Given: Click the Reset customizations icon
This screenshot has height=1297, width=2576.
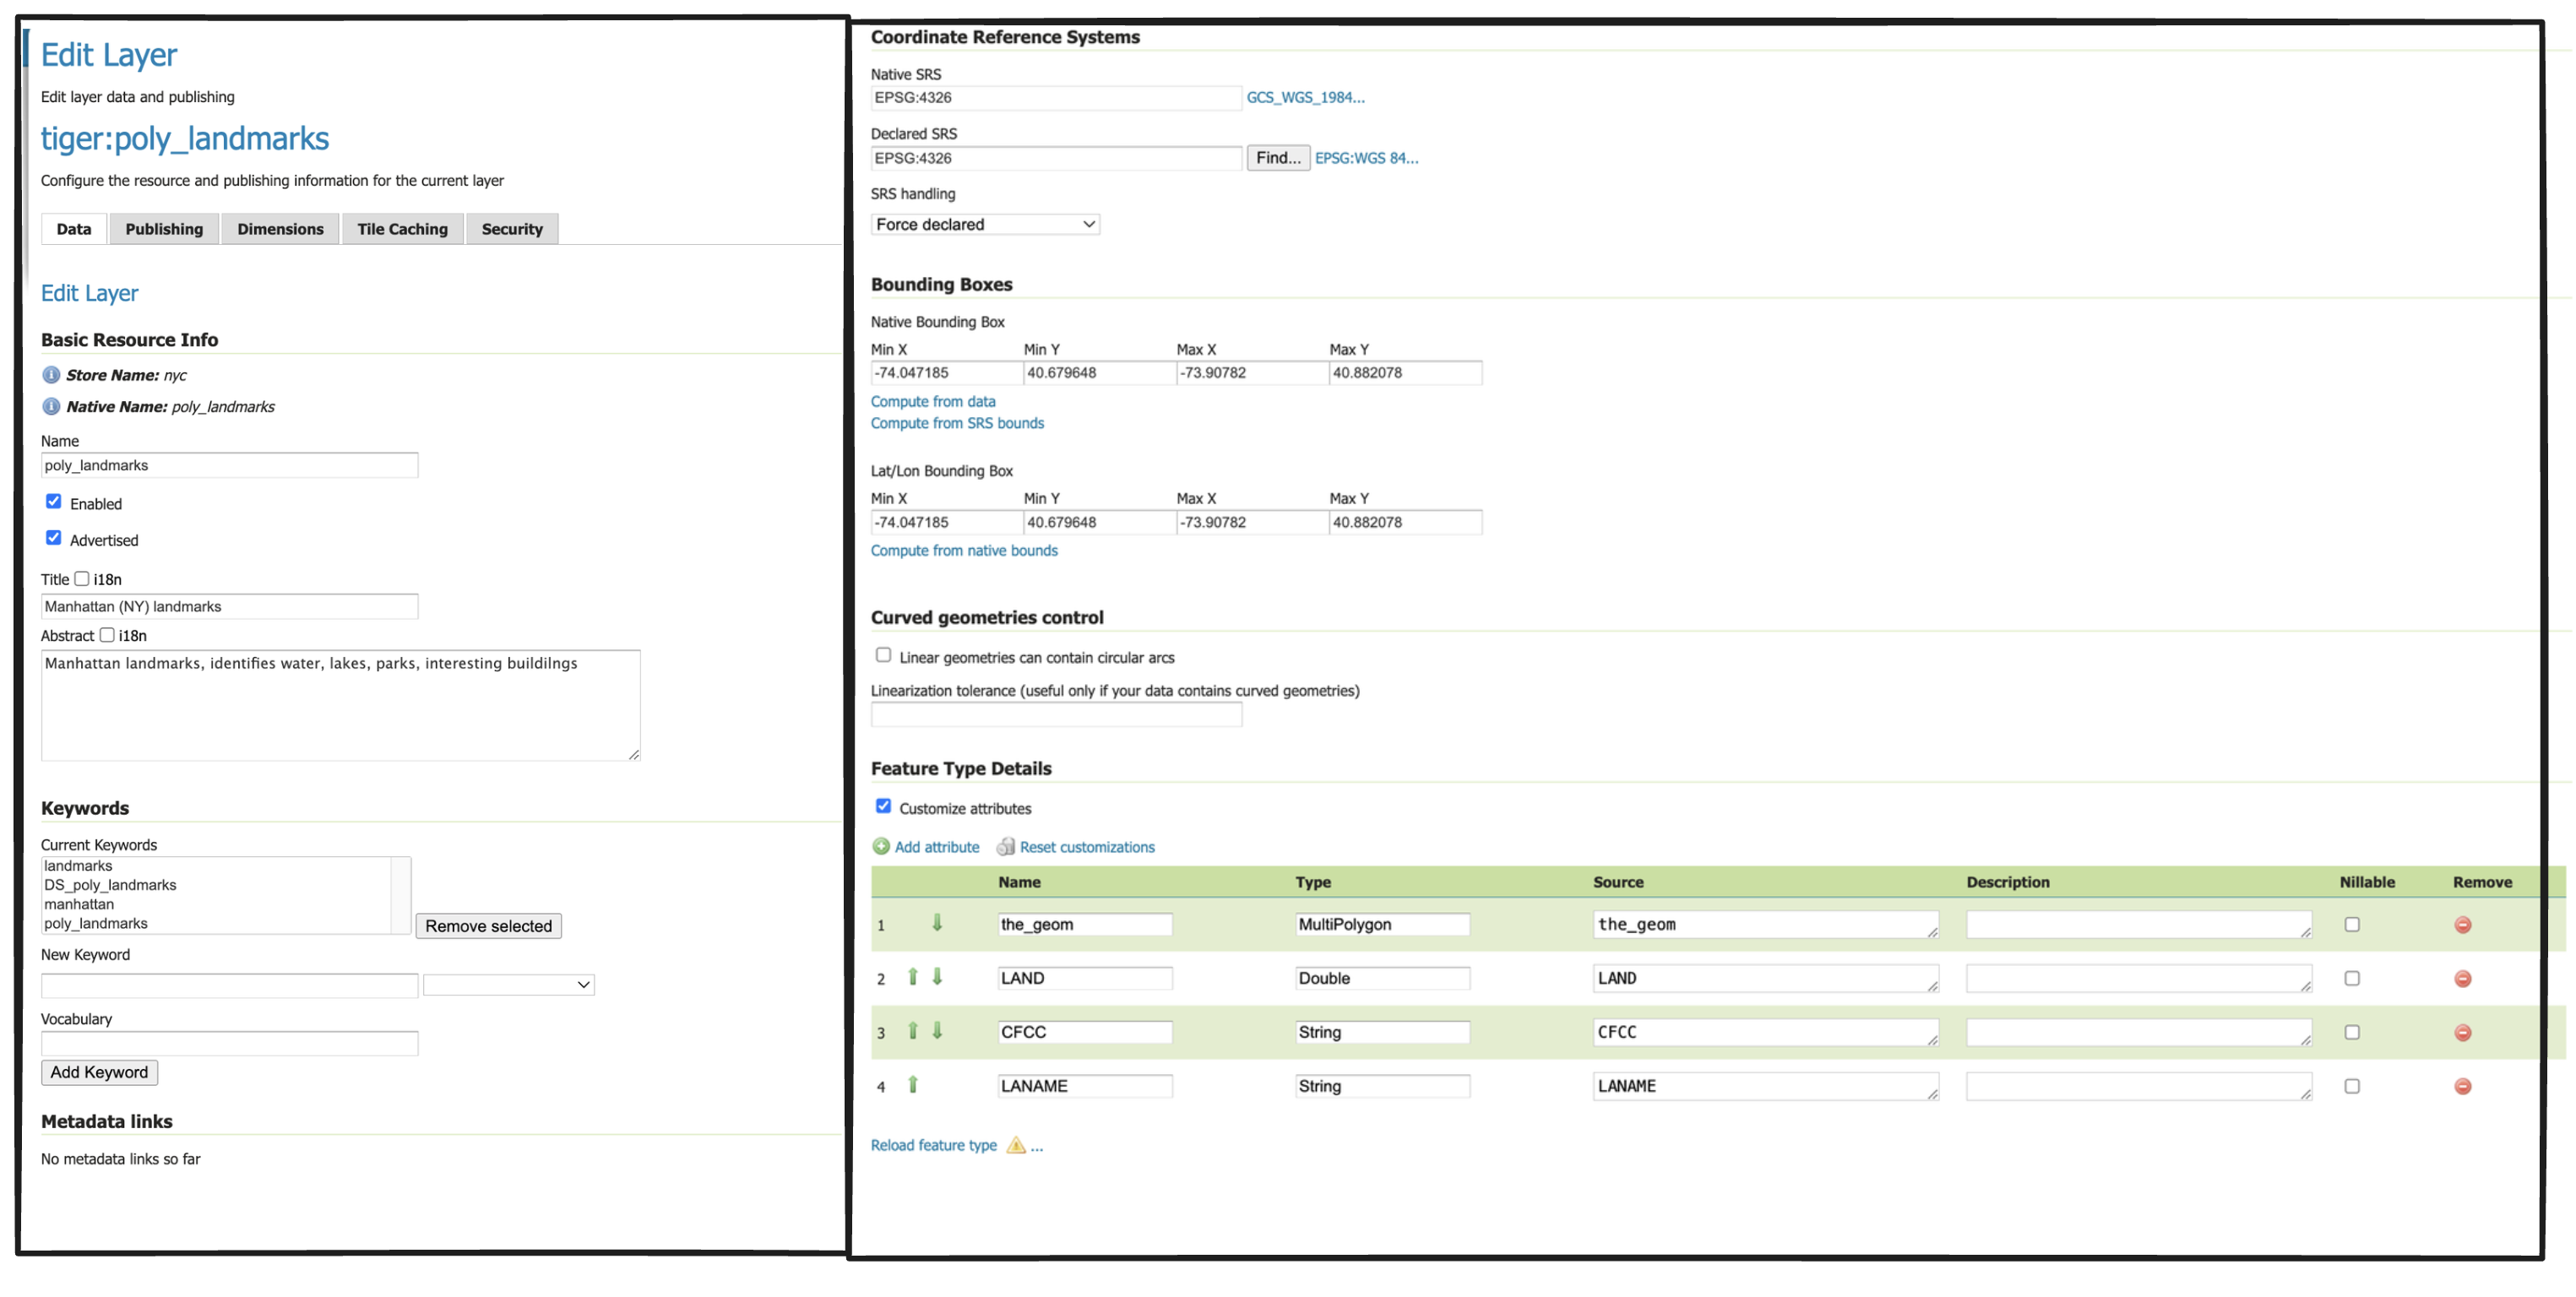Looking at the screenshot, I should tap(1005, 846).
